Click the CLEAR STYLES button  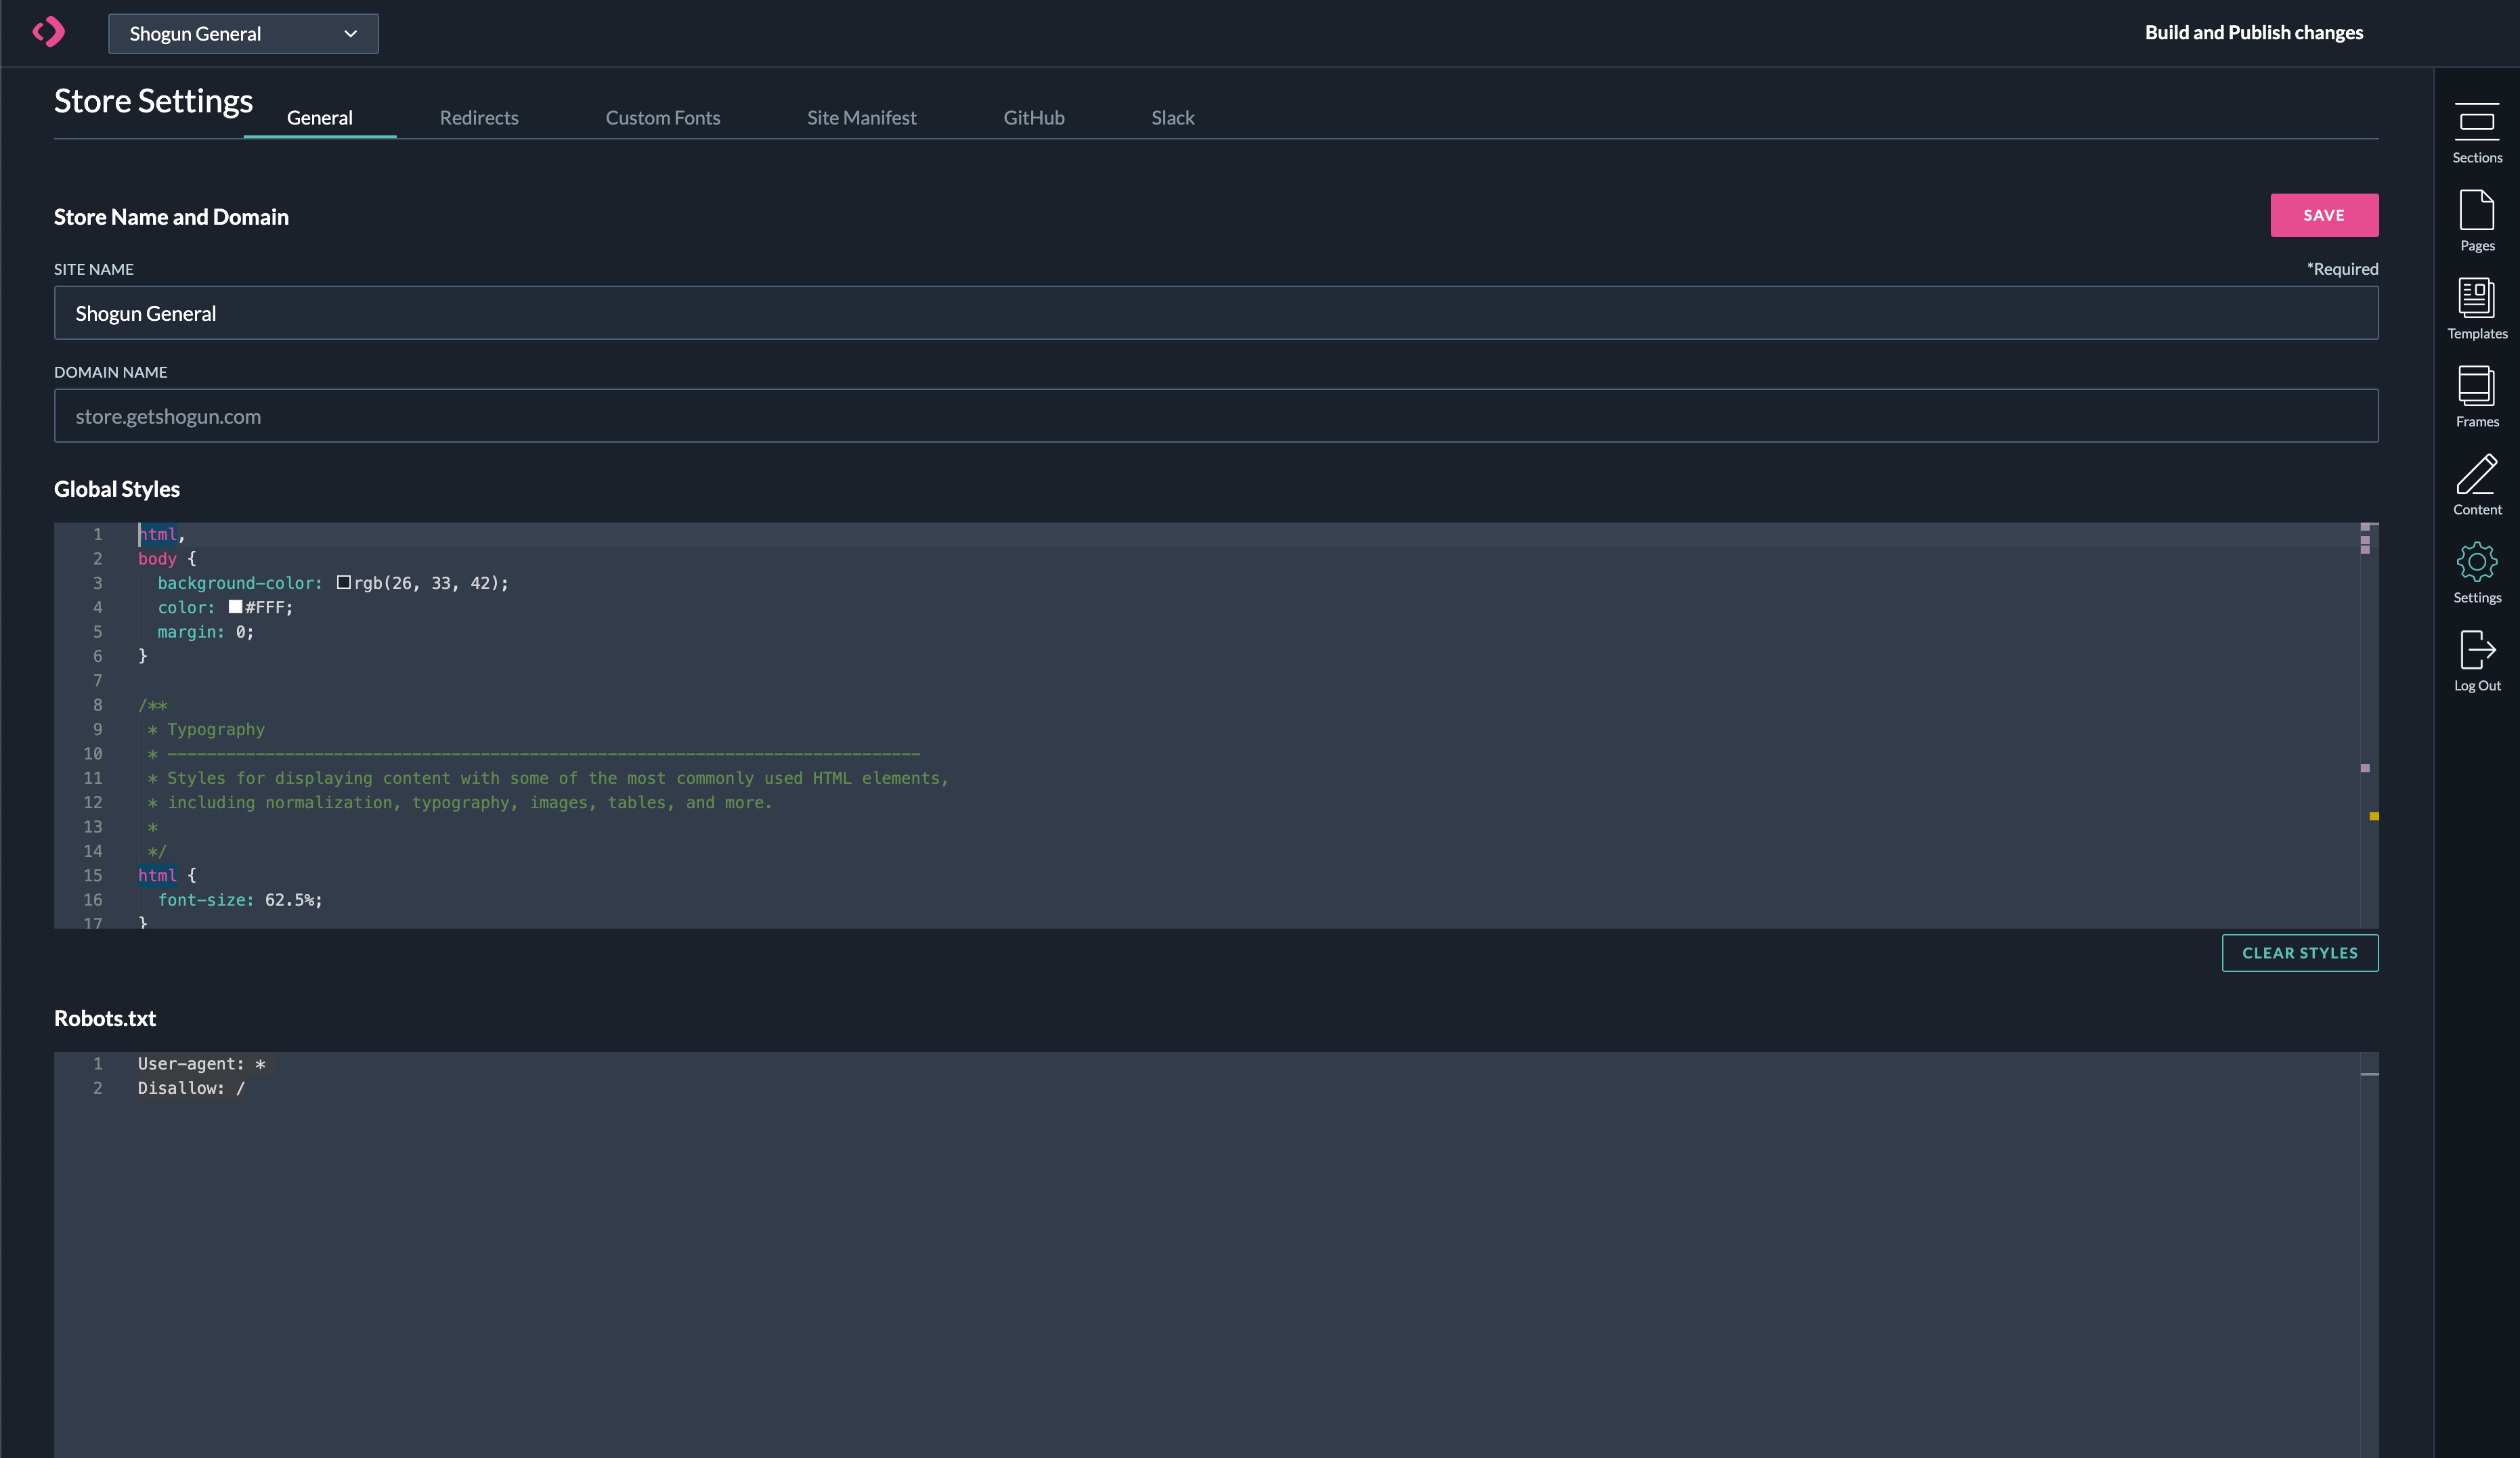coord(2299,953)
